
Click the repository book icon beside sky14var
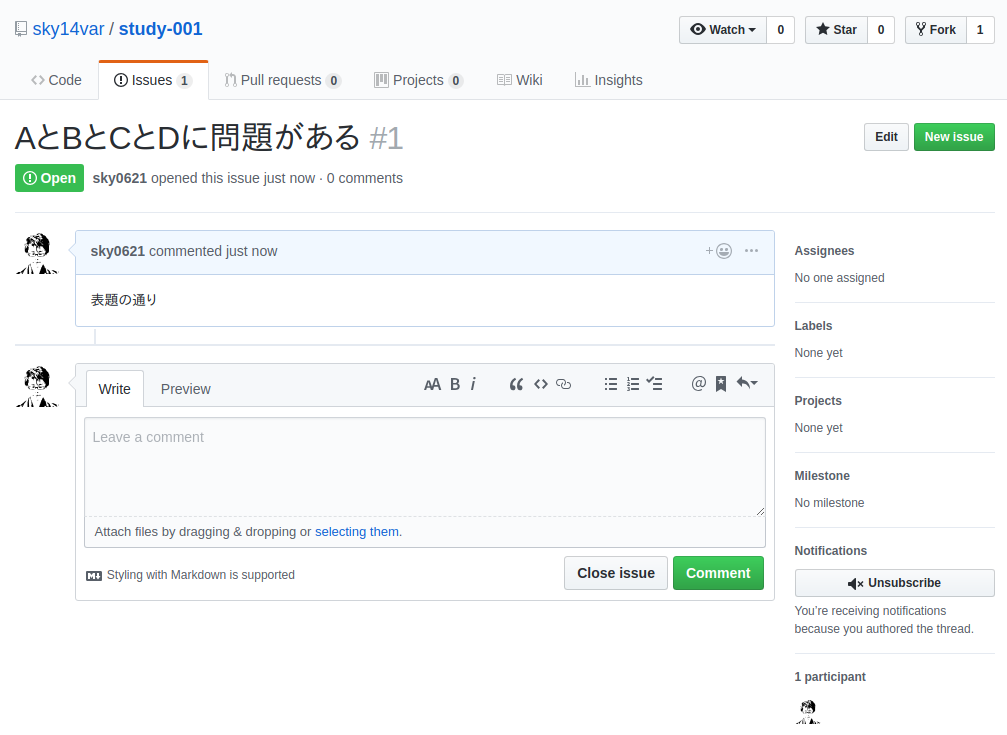21,29
